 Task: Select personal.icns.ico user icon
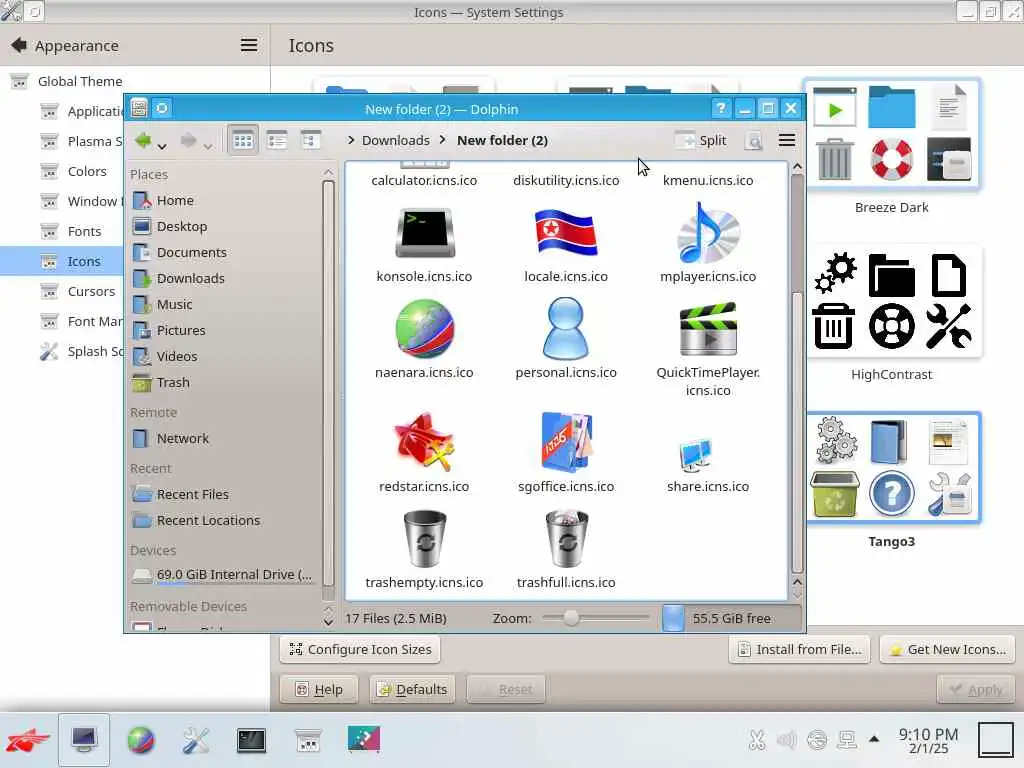[x=566, y=328]
